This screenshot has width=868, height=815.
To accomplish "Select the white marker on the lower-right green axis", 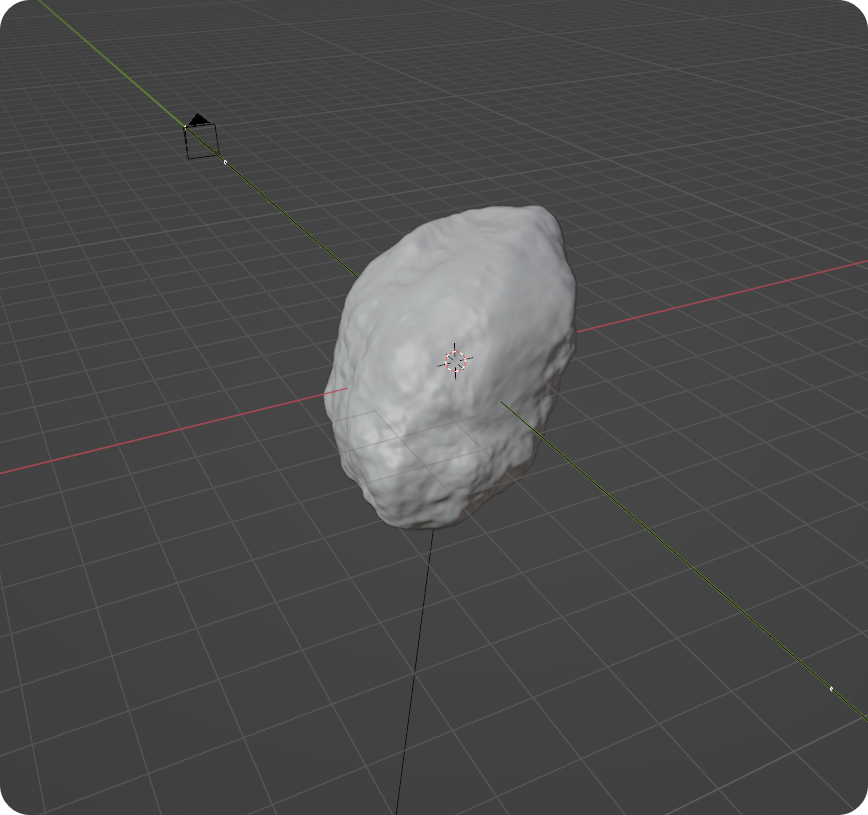I will pos(831,689).
